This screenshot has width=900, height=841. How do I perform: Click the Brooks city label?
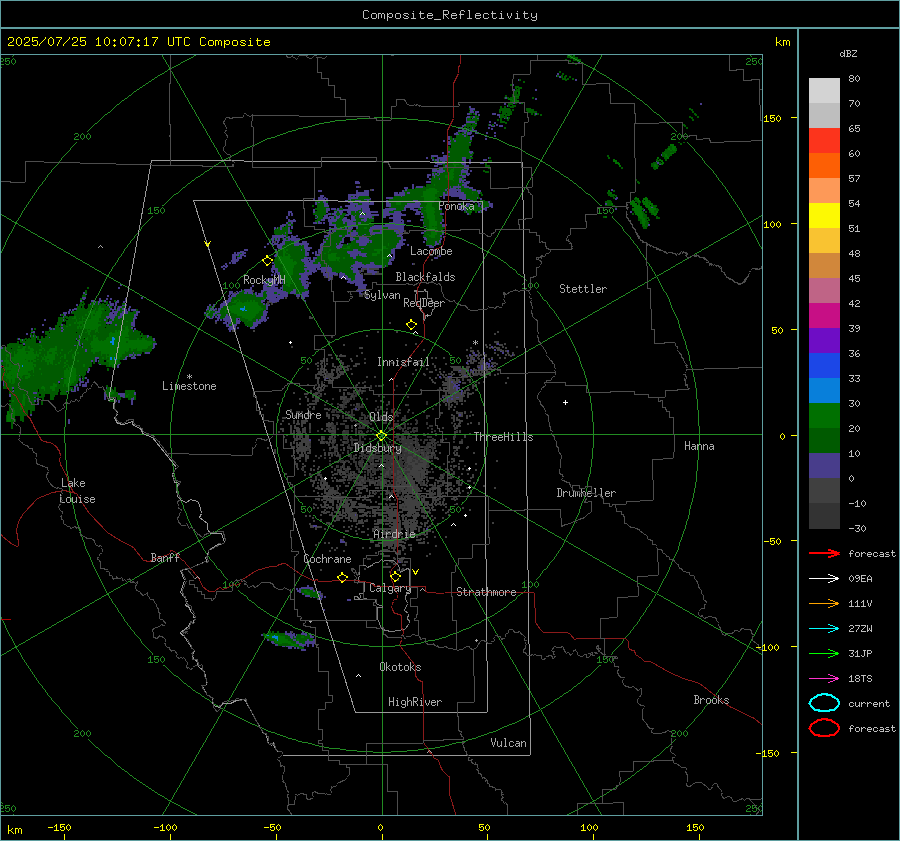point(711,700)
